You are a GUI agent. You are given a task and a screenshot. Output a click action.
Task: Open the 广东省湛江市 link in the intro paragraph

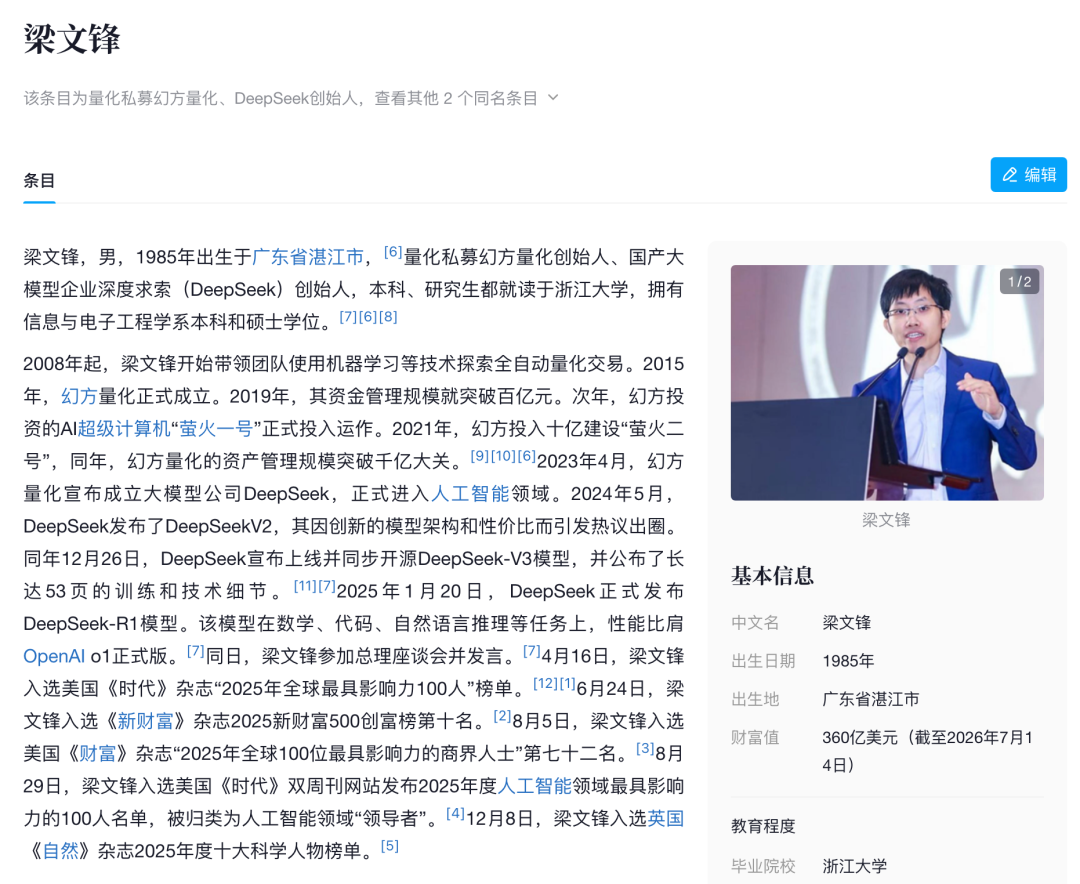[308, 257]
